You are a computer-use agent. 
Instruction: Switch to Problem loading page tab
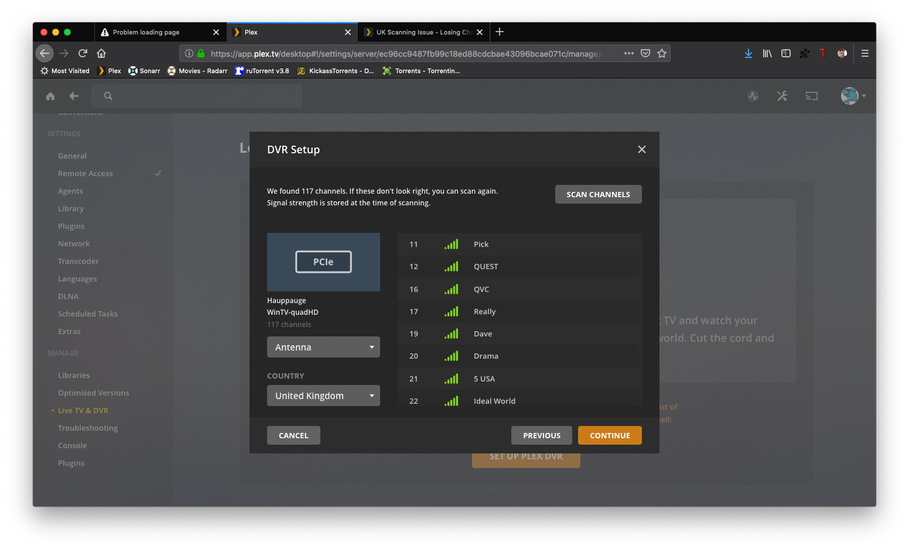(158, 32)
